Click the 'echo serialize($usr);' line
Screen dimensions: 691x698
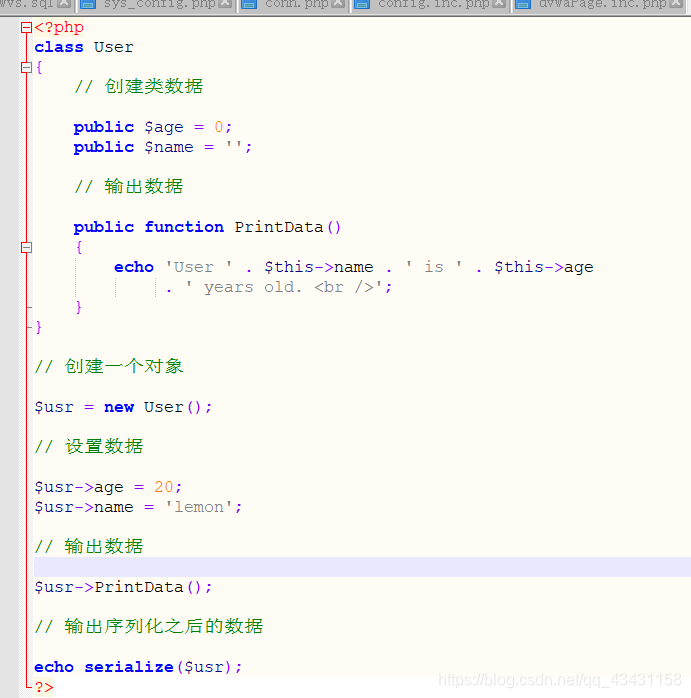(138, 667)
